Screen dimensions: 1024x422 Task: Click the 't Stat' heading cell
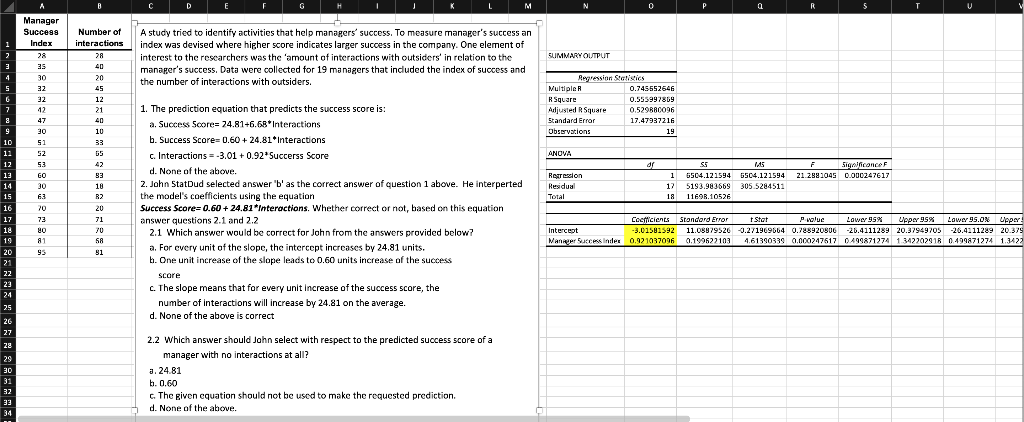(x=760, y=219)
